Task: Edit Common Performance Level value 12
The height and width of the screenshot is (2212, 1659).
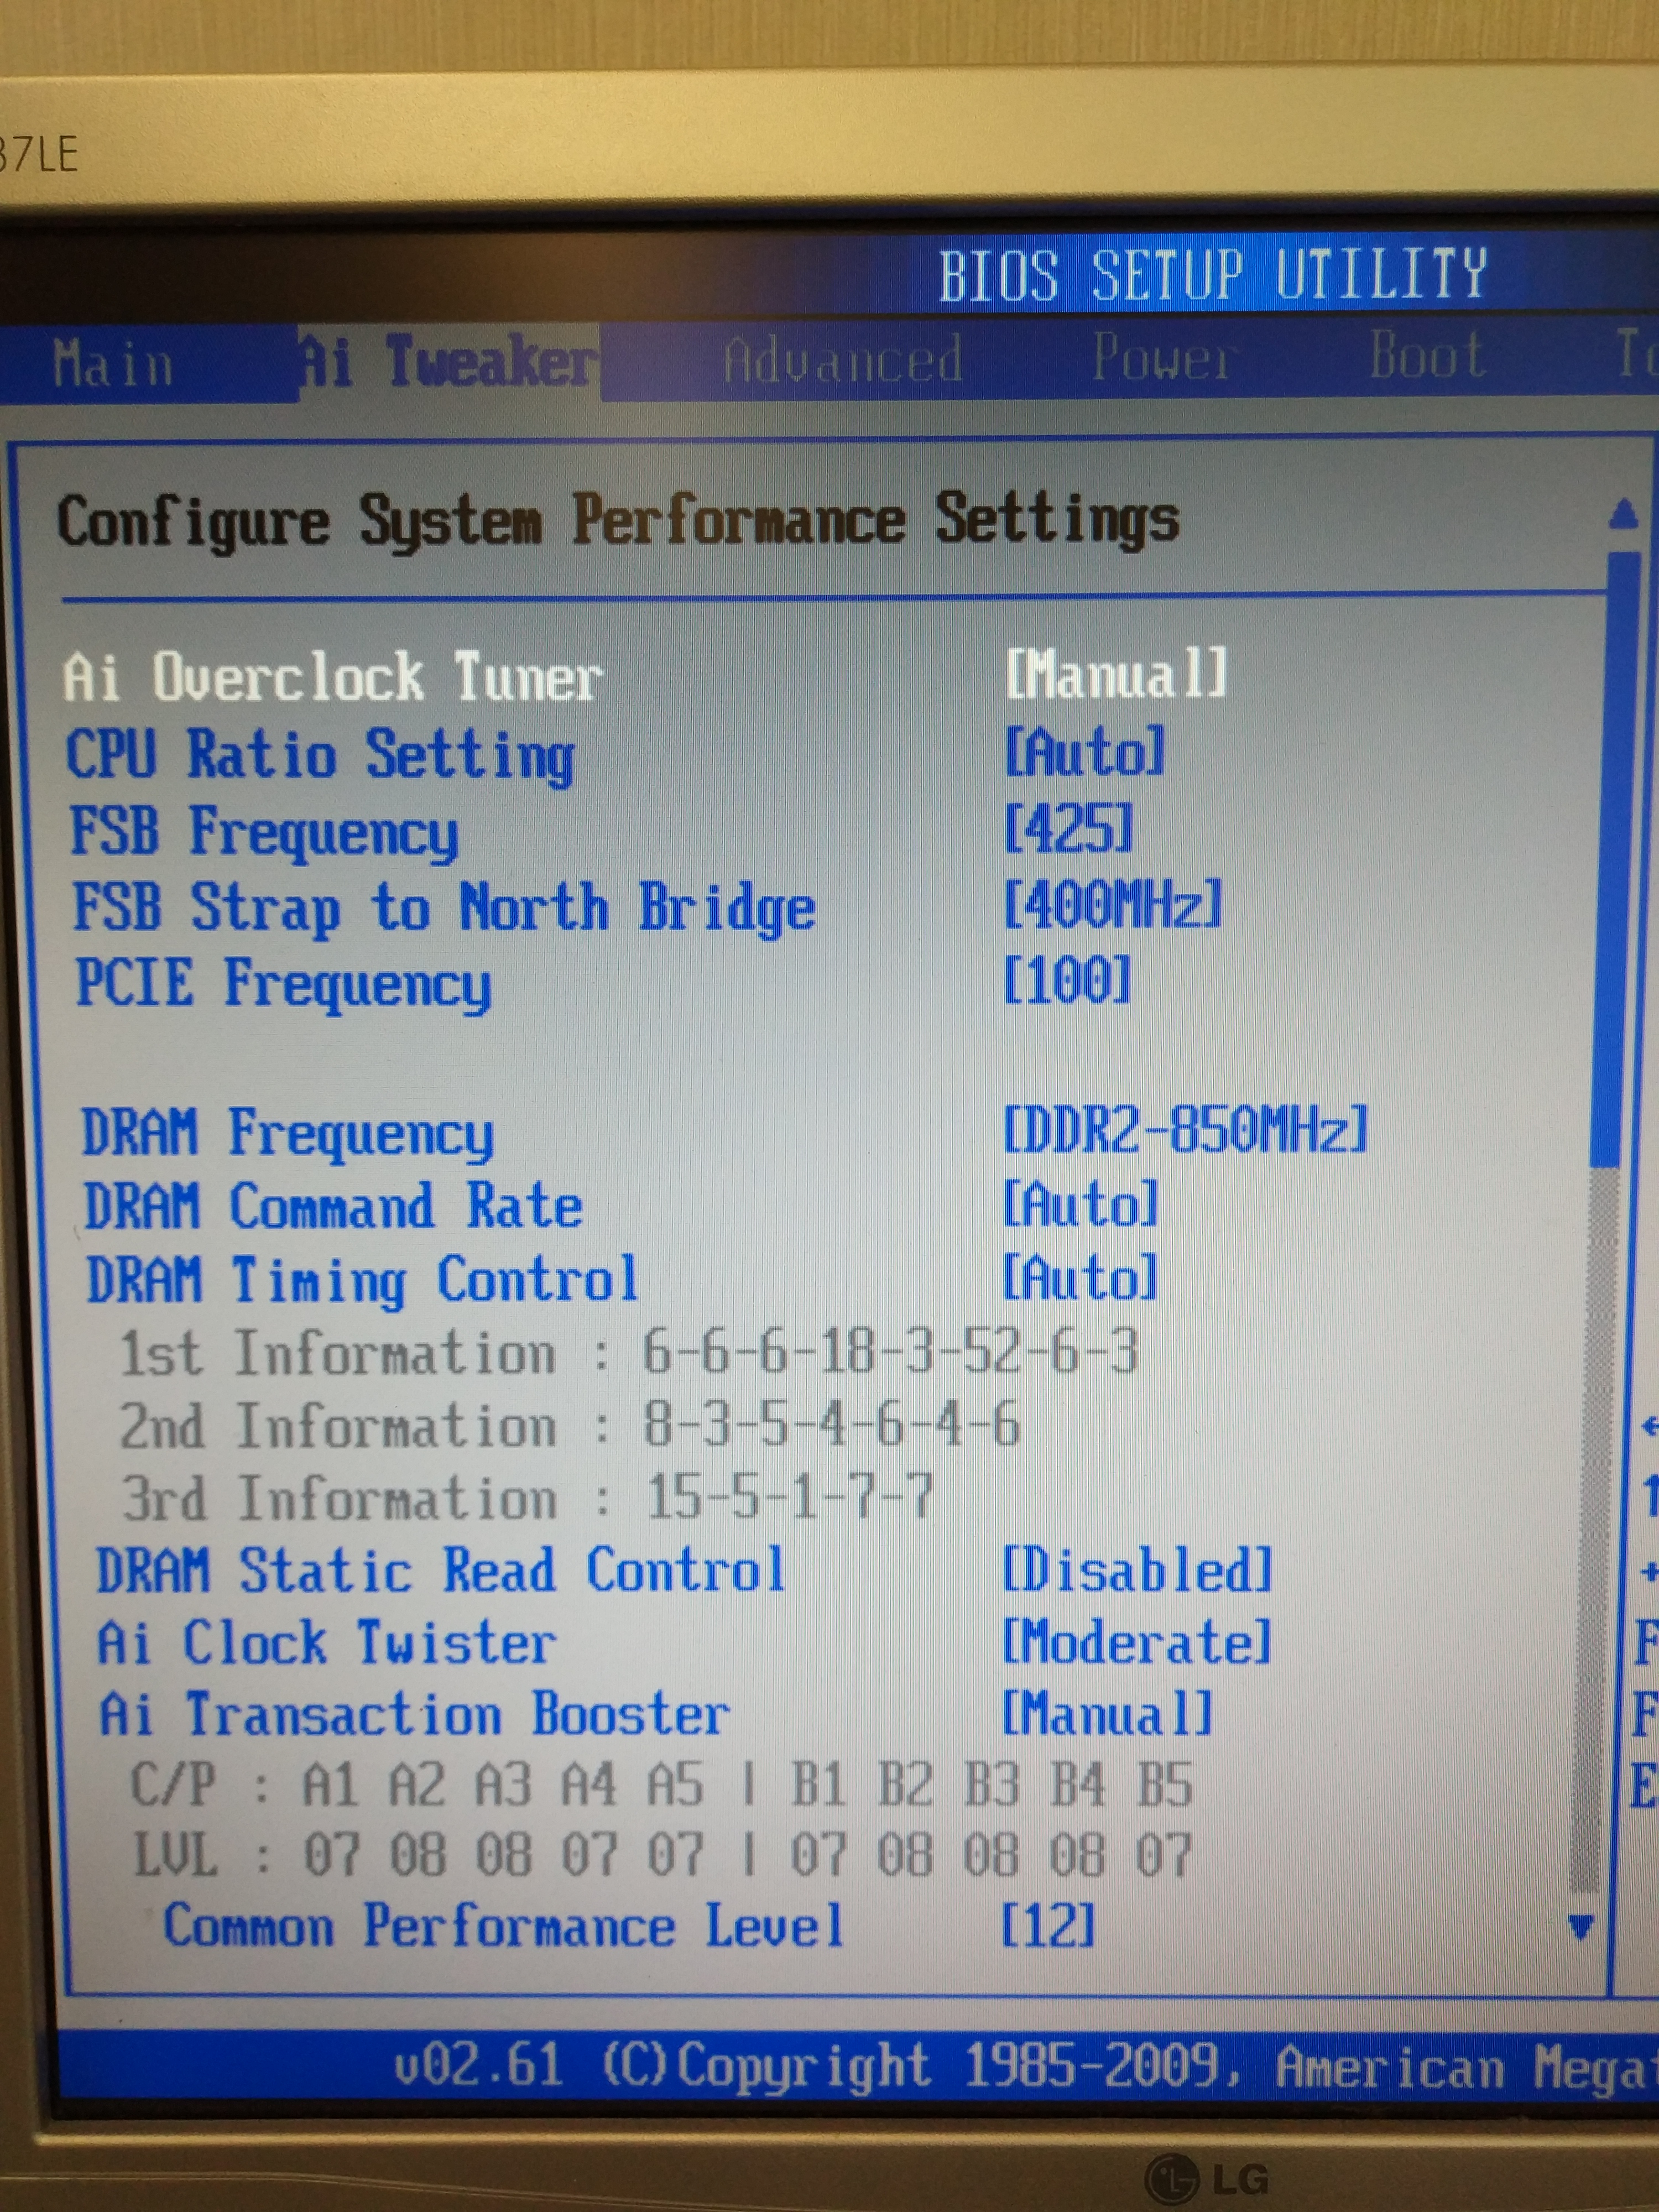Action: [x=1048, y=1924]
